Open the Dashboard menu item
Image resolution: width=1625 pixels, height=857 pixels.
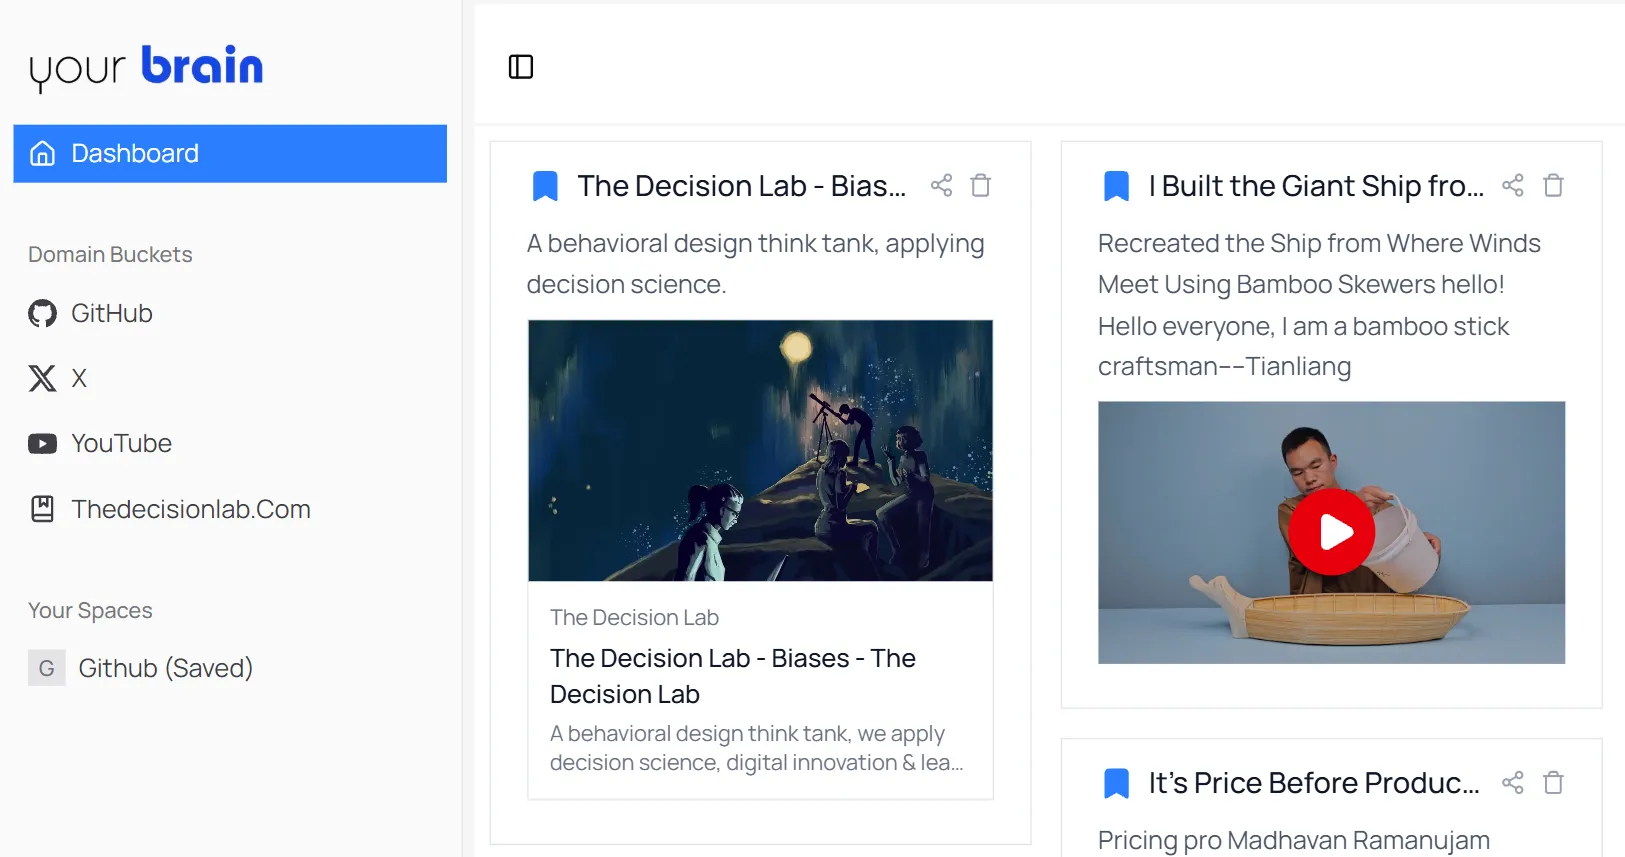coord(230,153)
